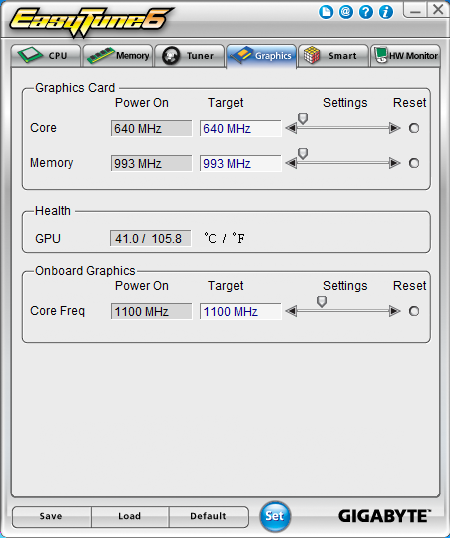Minimize the EasyTune6 window
Screen dimensions: 451x538
pyautogui.click(x=415, y=10)
